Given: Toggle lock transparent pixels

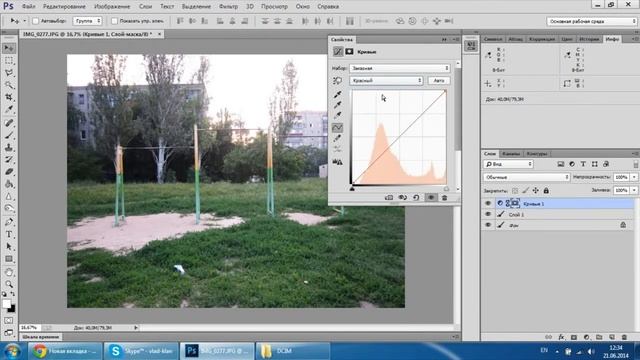Looking at the screenshot, I should click(515, 191).
